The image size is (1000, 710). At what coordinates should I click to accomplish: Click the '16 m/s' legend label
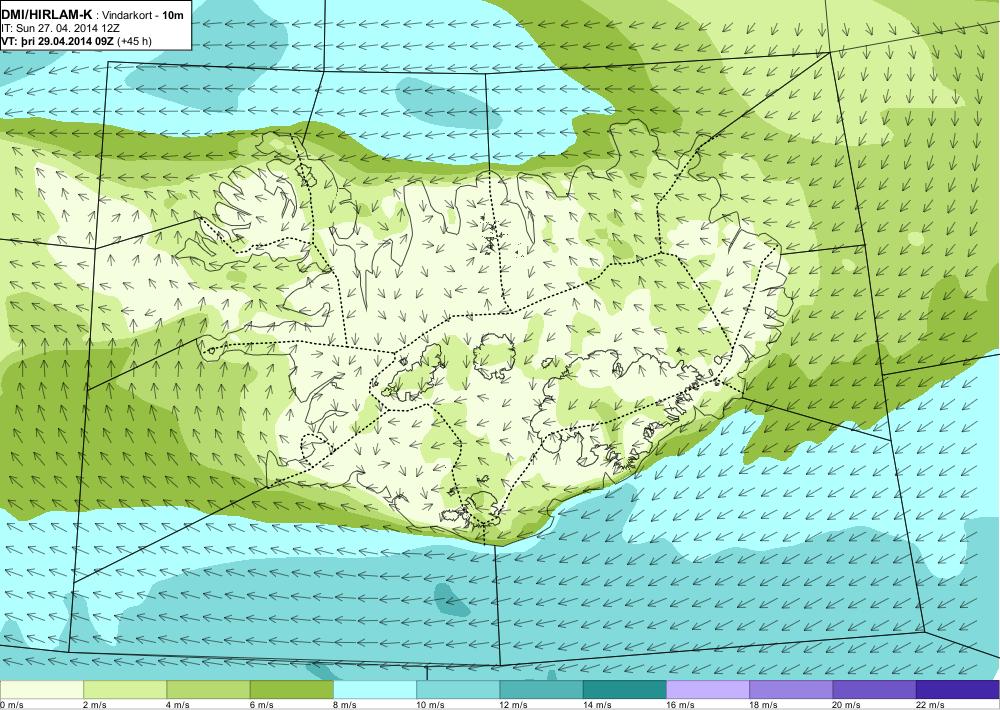coord(680,705)
